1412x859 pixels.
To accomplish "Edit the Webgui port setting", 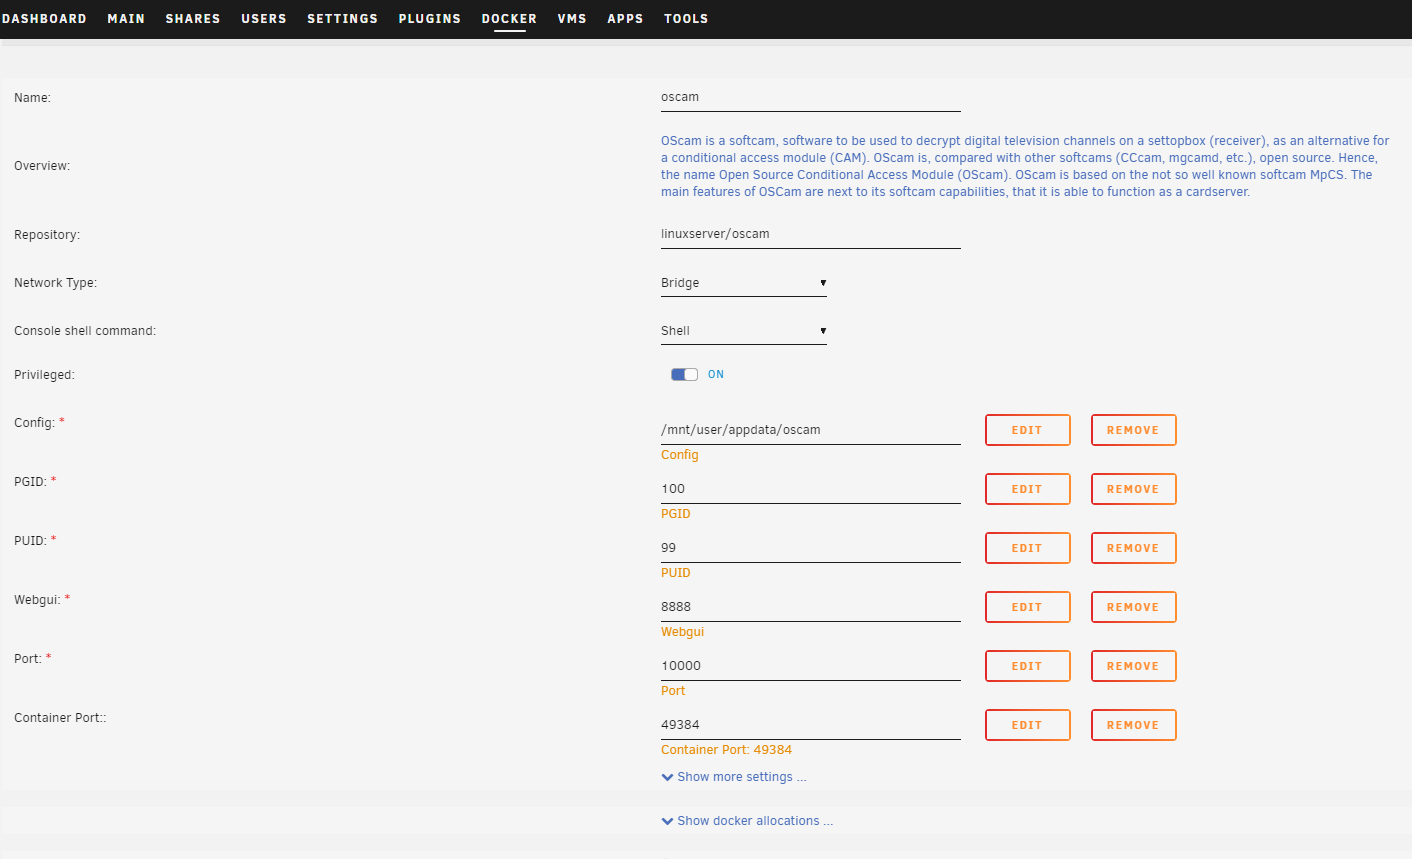I will 1027,608.
